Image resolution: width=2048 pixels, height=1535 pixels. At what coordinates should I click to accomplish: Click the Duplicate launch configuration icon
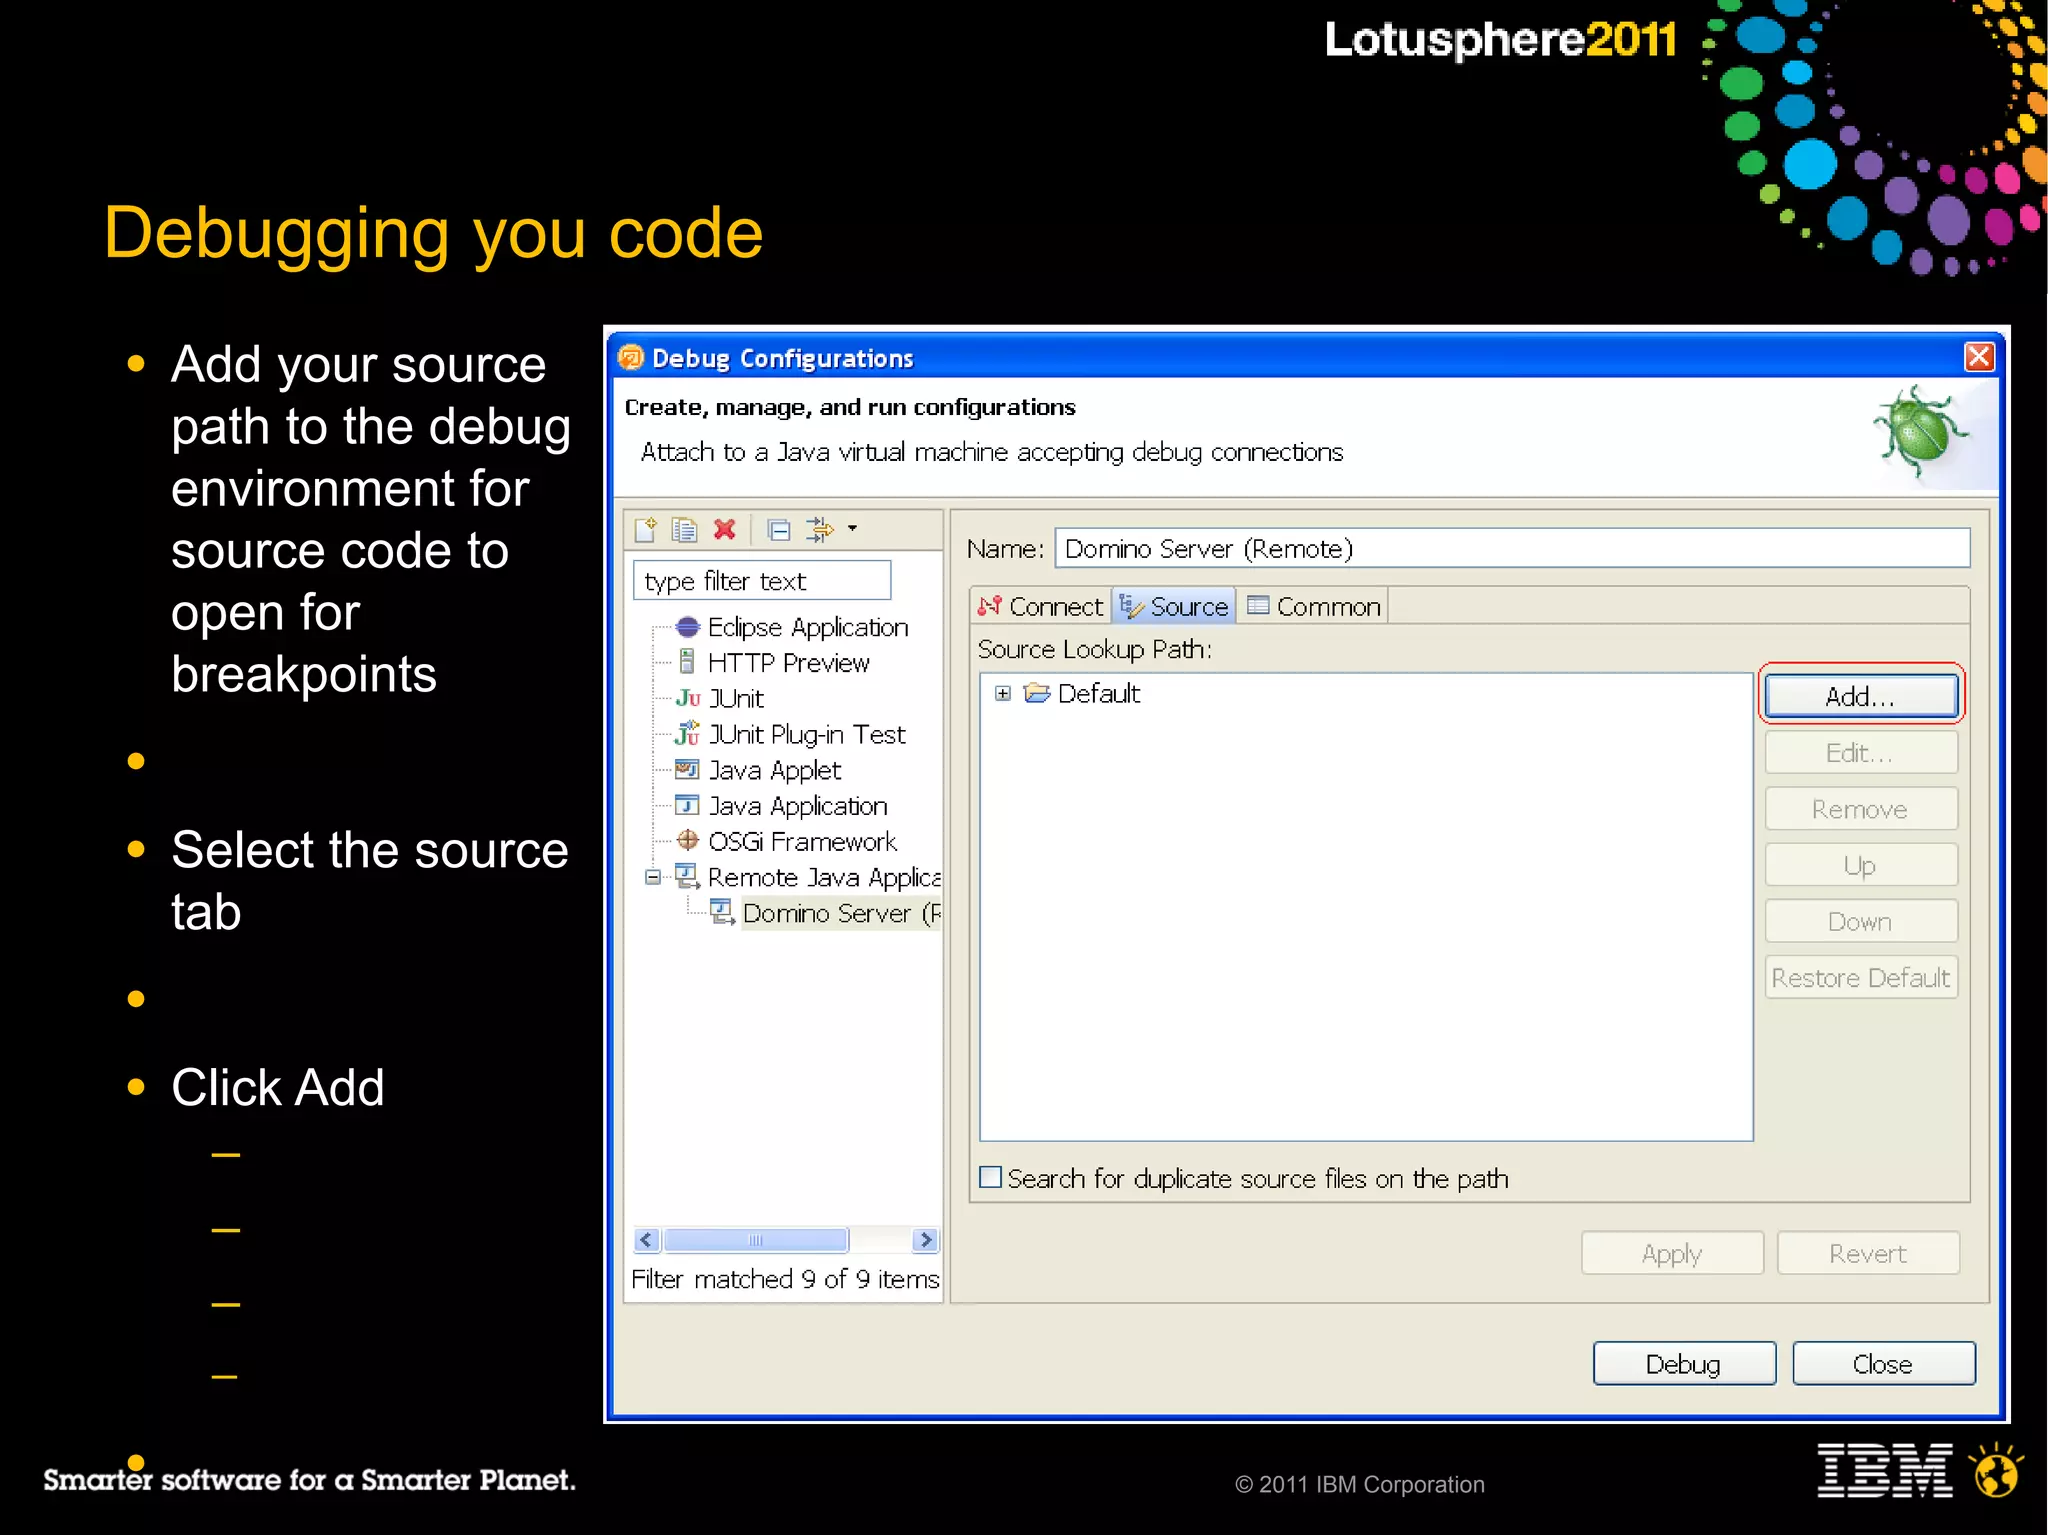[685, 529]
